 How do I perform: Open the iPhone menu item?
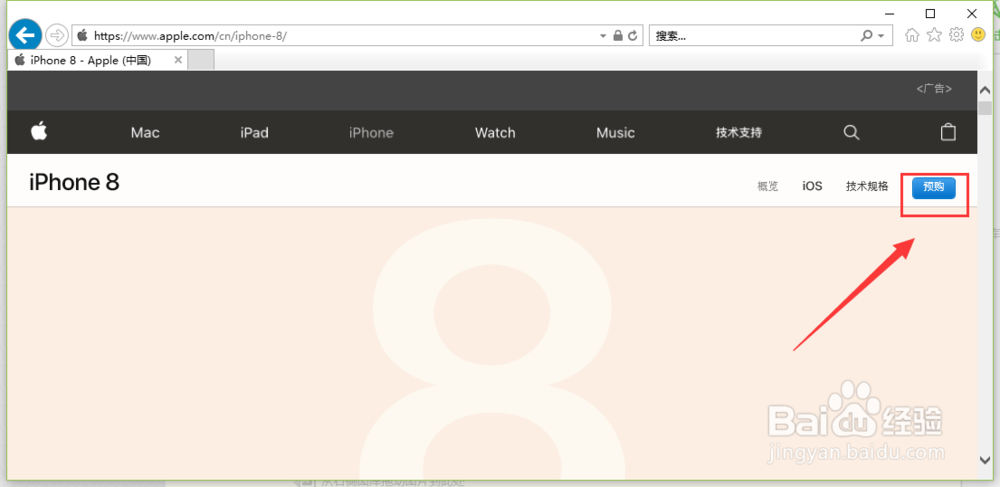click(x=371, y=133)
